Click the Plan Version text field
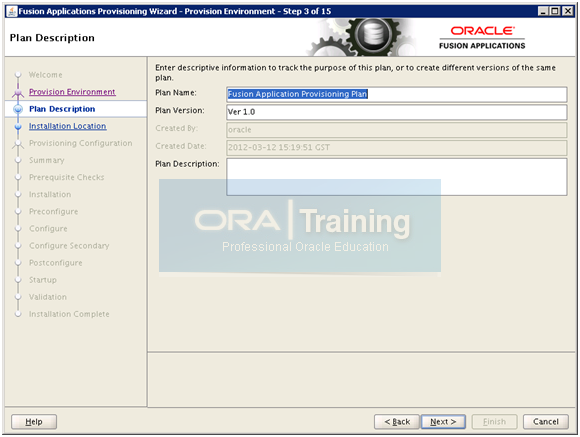The image size is (580, 437). click(x=397, y=112)
